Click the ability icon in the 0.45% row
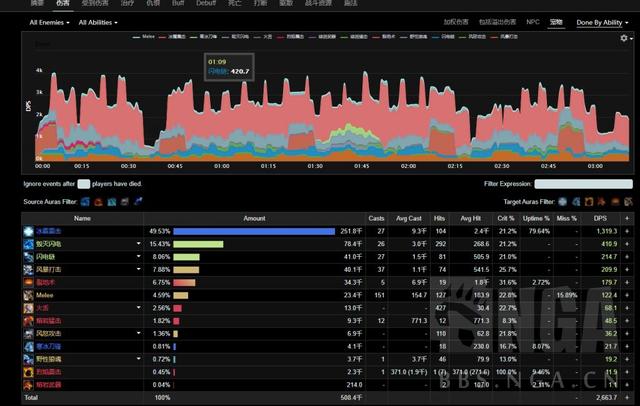640x406 pixels. pos(28,372)
